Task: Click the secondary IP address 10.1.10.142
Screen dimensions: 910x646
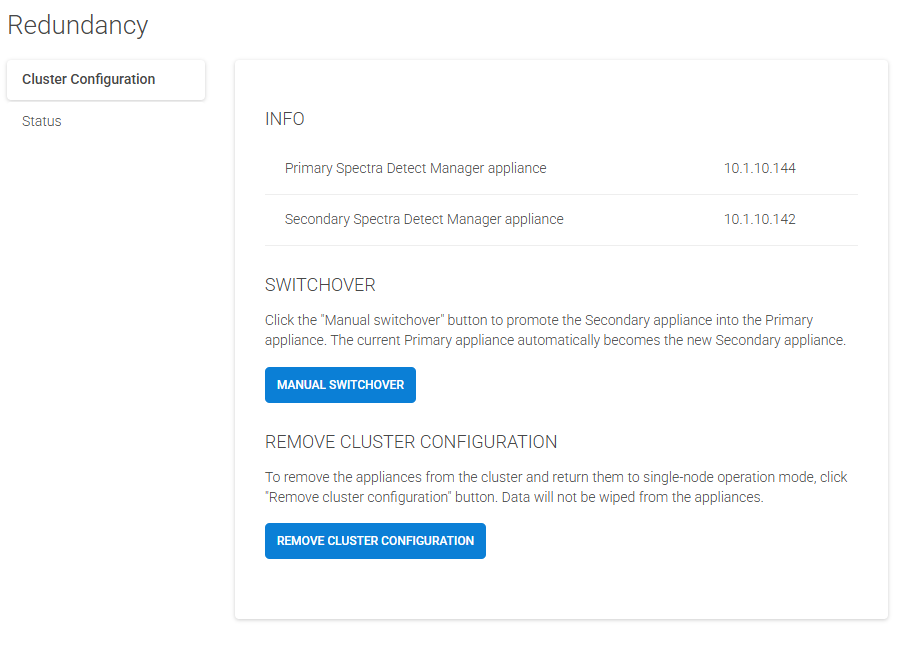Action: (x=759, y=219)
